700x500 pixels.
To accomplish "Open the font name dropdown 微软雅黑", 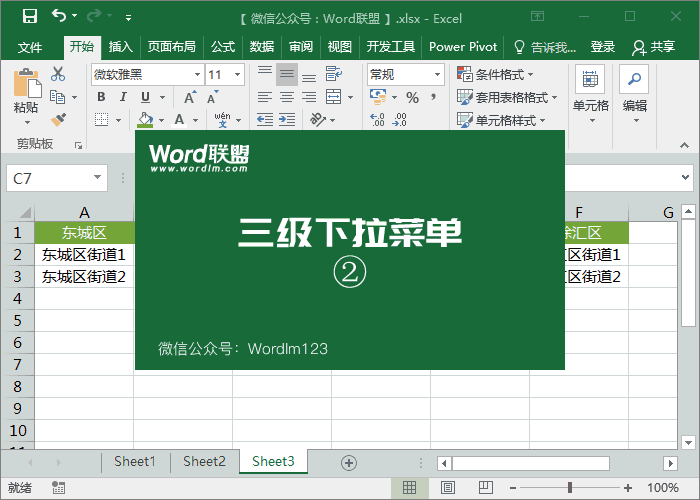I will tap(197, 75).
